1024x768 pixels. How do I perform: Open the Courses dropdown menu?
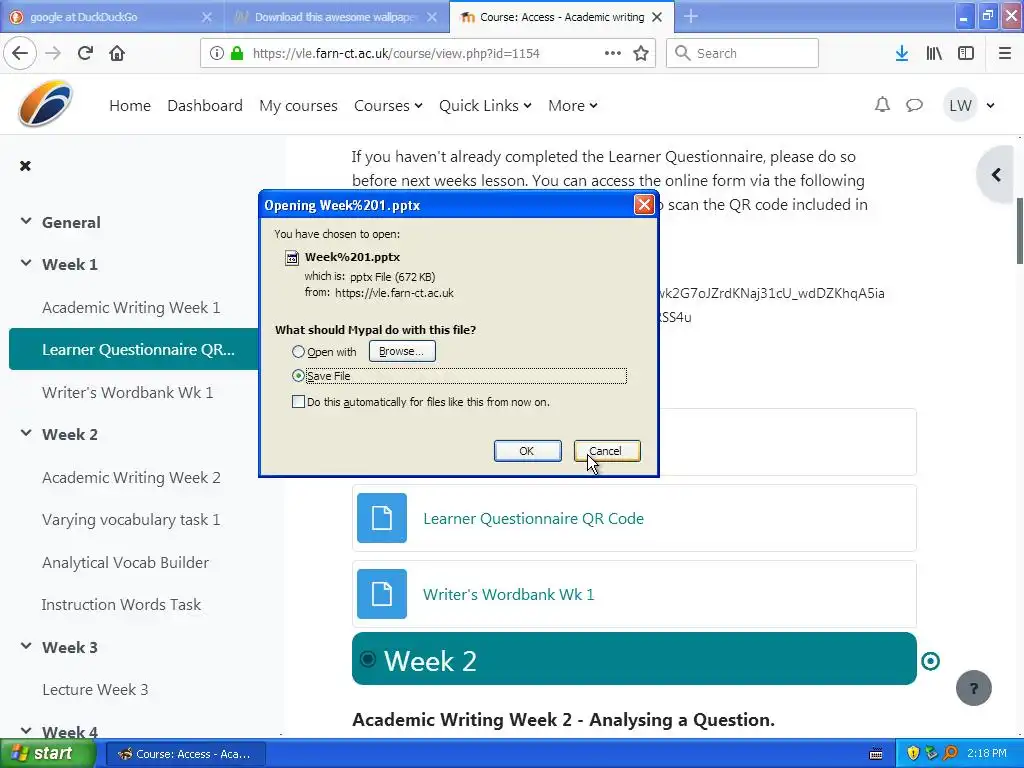[388, 105]
